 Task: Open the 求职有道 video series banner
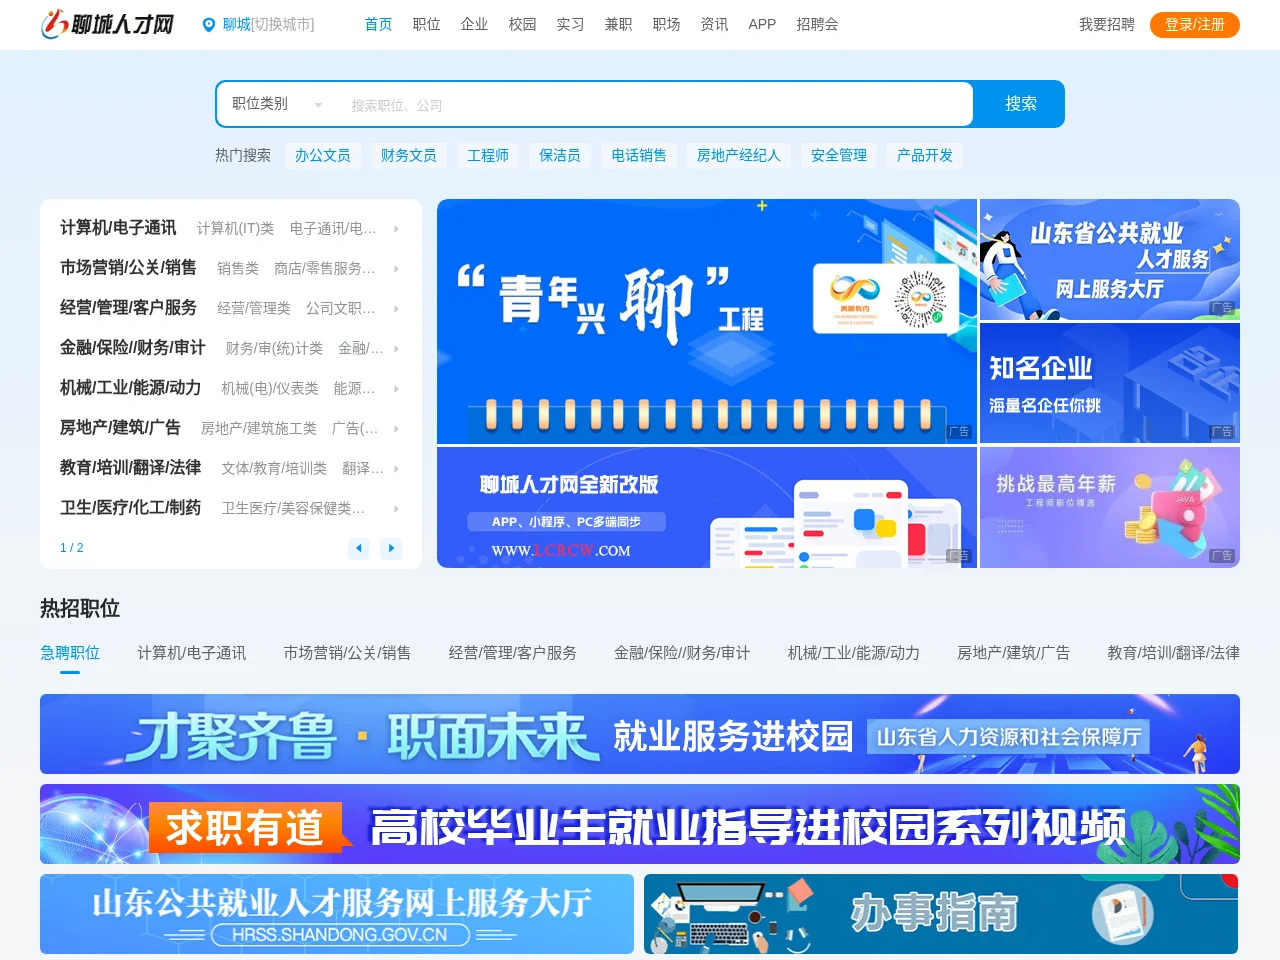click(x=640, y=824)
